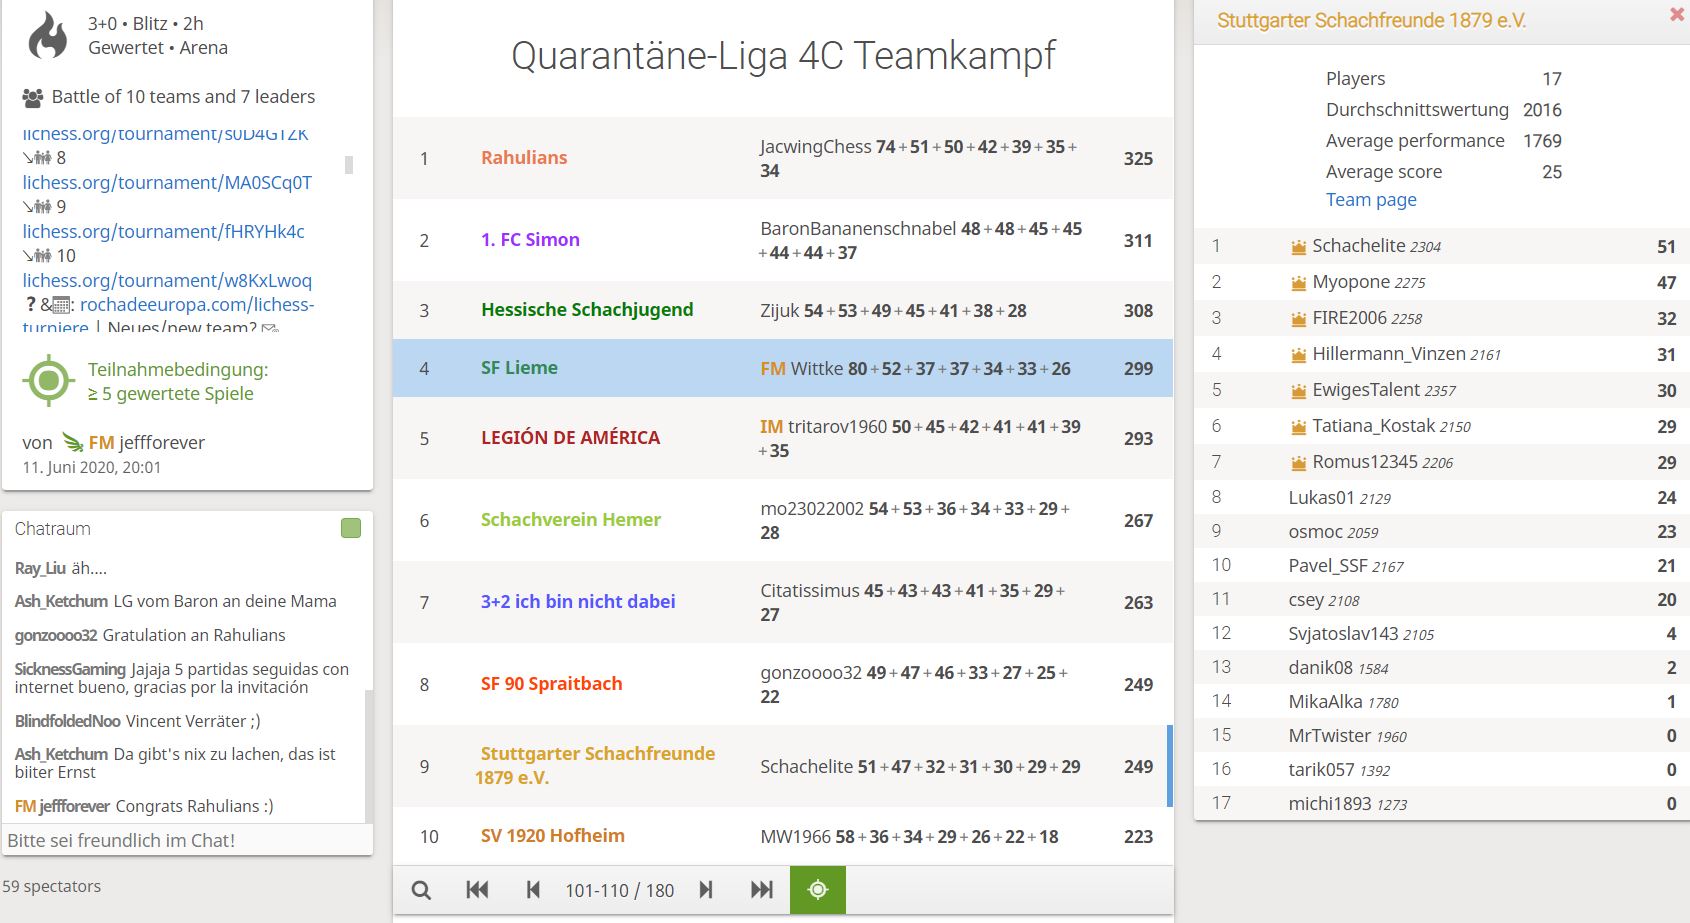The image size is (1690, 923).
Task: Click the green locate-me target button
Action: pos(818,890)
